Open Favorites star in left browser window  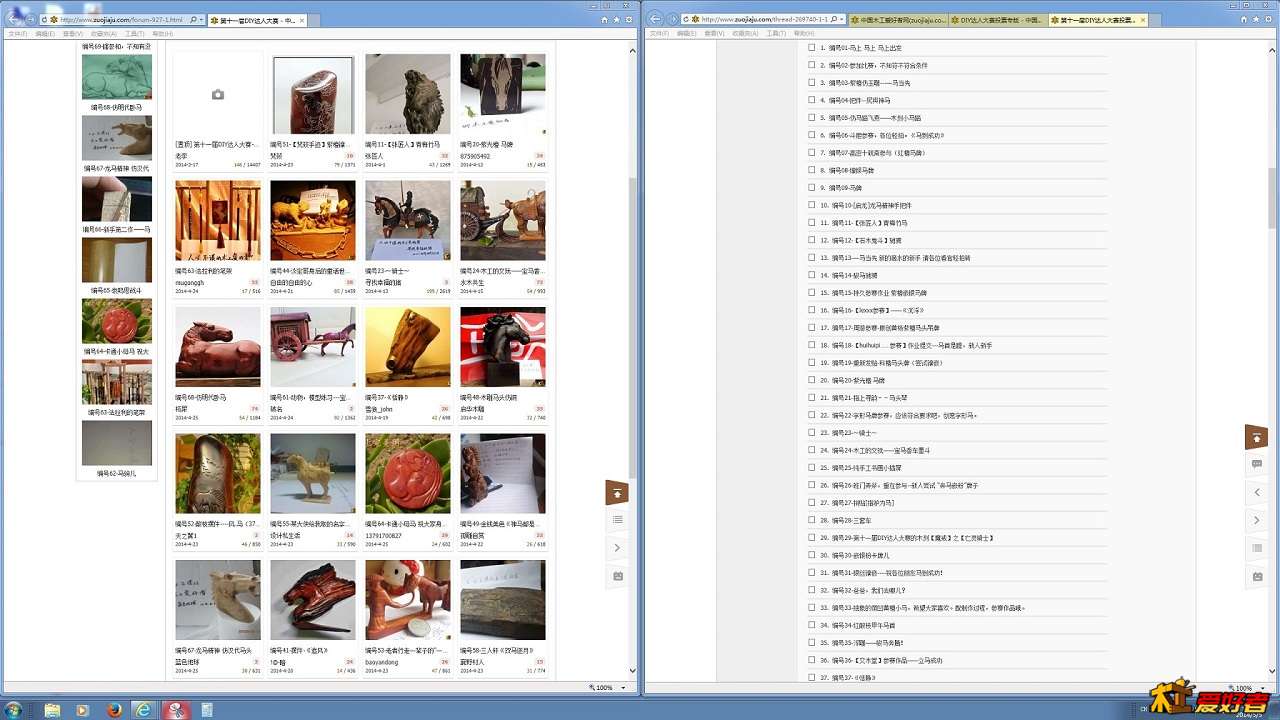click(x=616, y=19)
